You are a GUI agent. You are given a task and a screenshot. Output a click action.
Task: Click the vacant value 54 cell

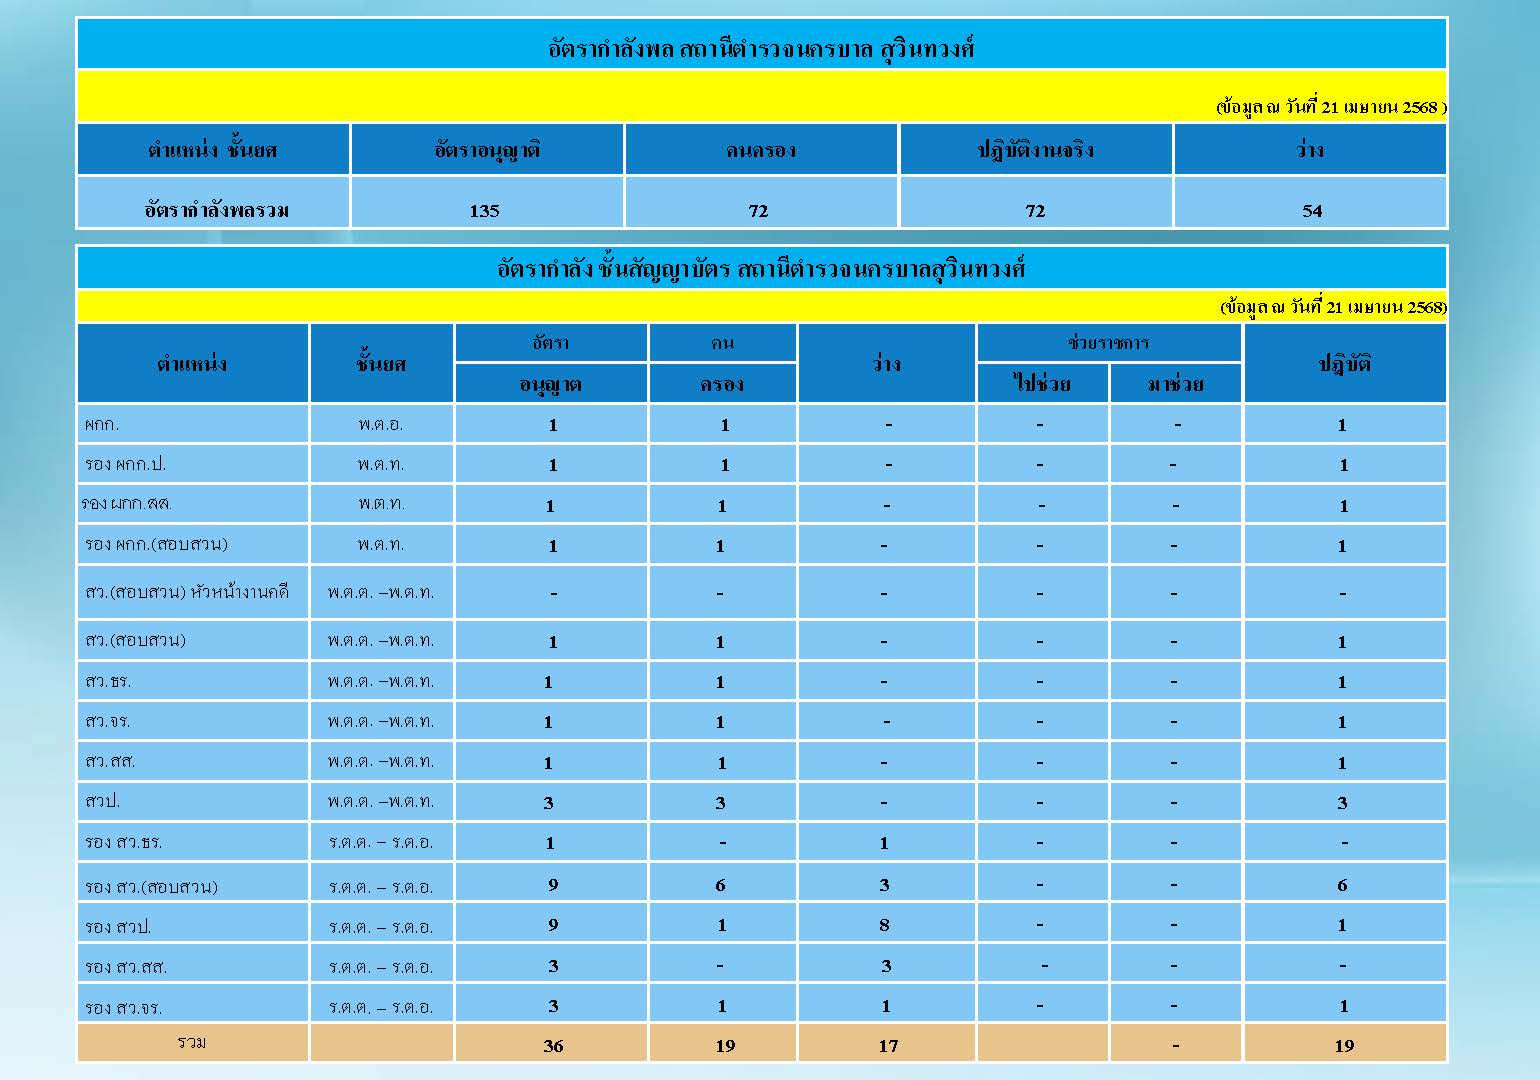[1311, 210]
